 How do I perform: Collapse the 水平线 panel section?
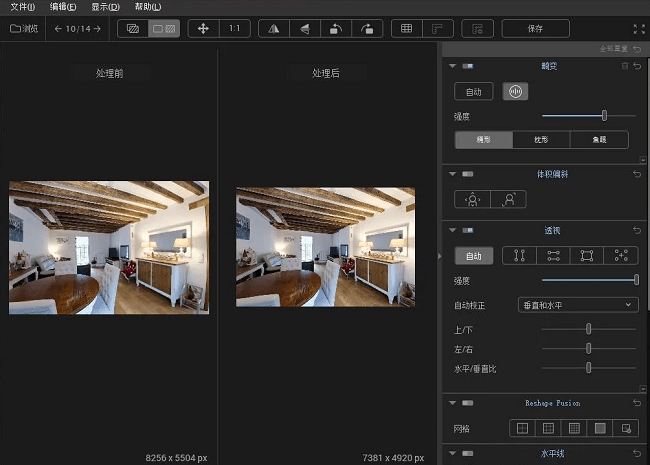click(x=453, y=453)
